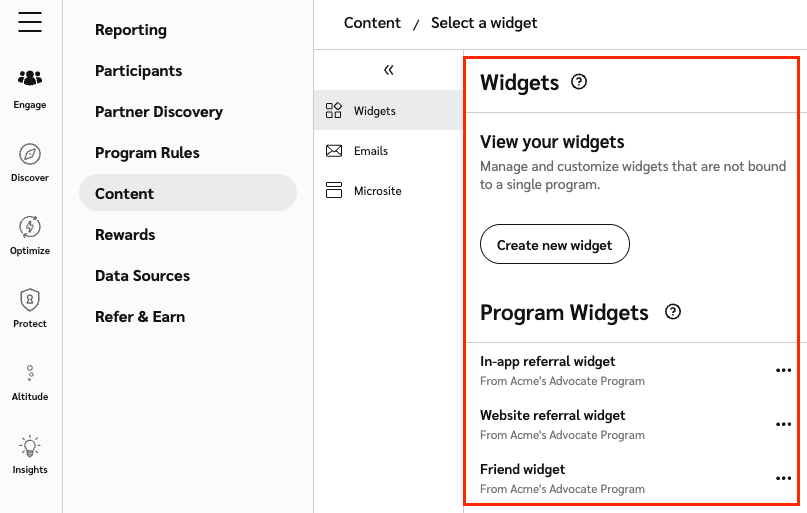Switch to the Microsite section
Viewport: 807px width, 513px height.
(x=377, y=191)
